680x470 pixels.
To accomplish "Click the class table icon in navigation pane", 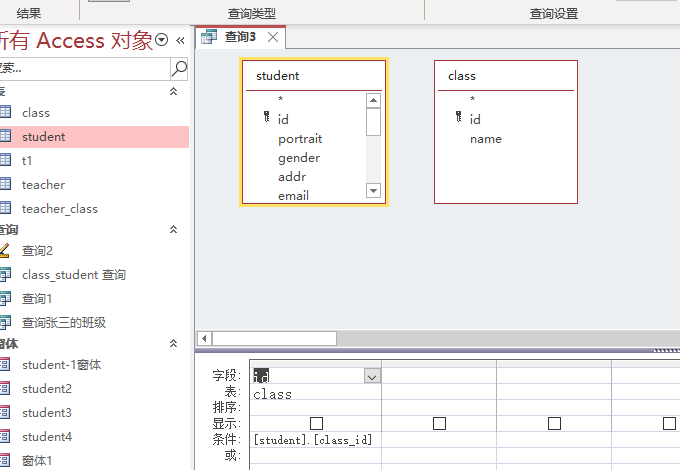I will 5,112.
